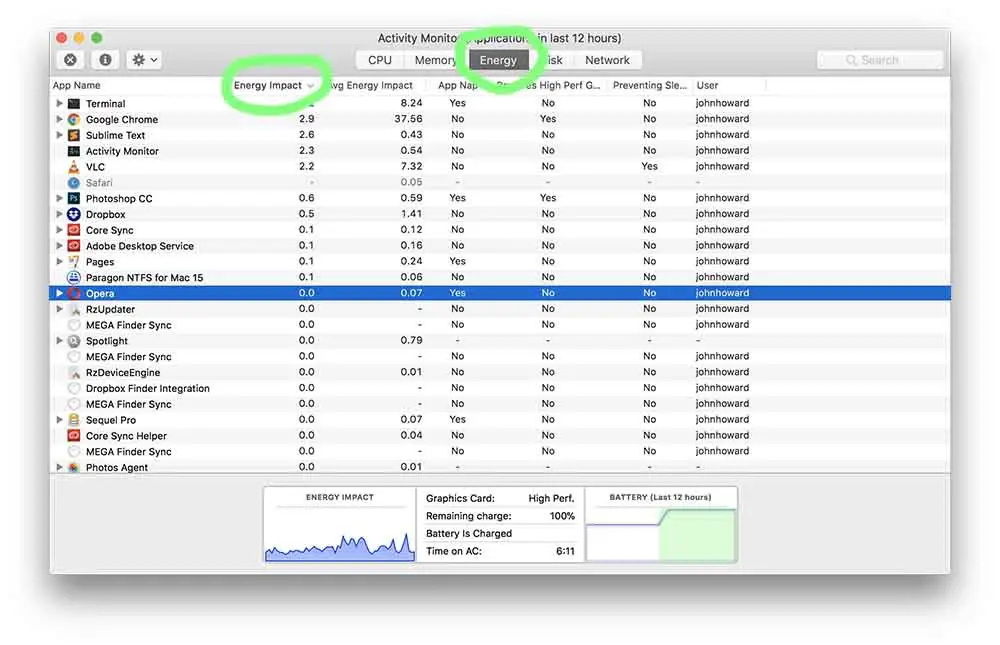
Task: Click the Photoshop CC app icon
Action: pyautogui.click(x=74, y=198)
